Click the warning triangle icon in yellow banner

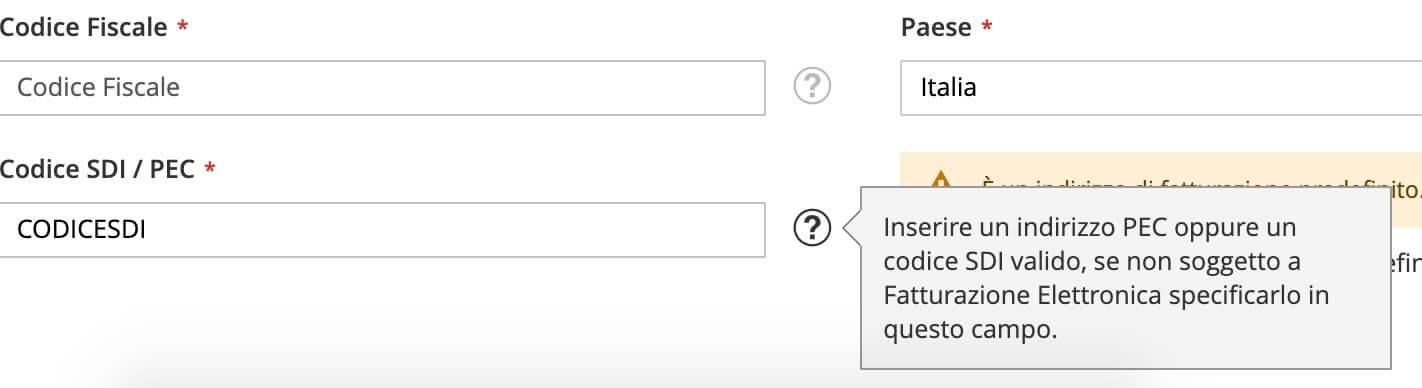(x=941, y=182)
